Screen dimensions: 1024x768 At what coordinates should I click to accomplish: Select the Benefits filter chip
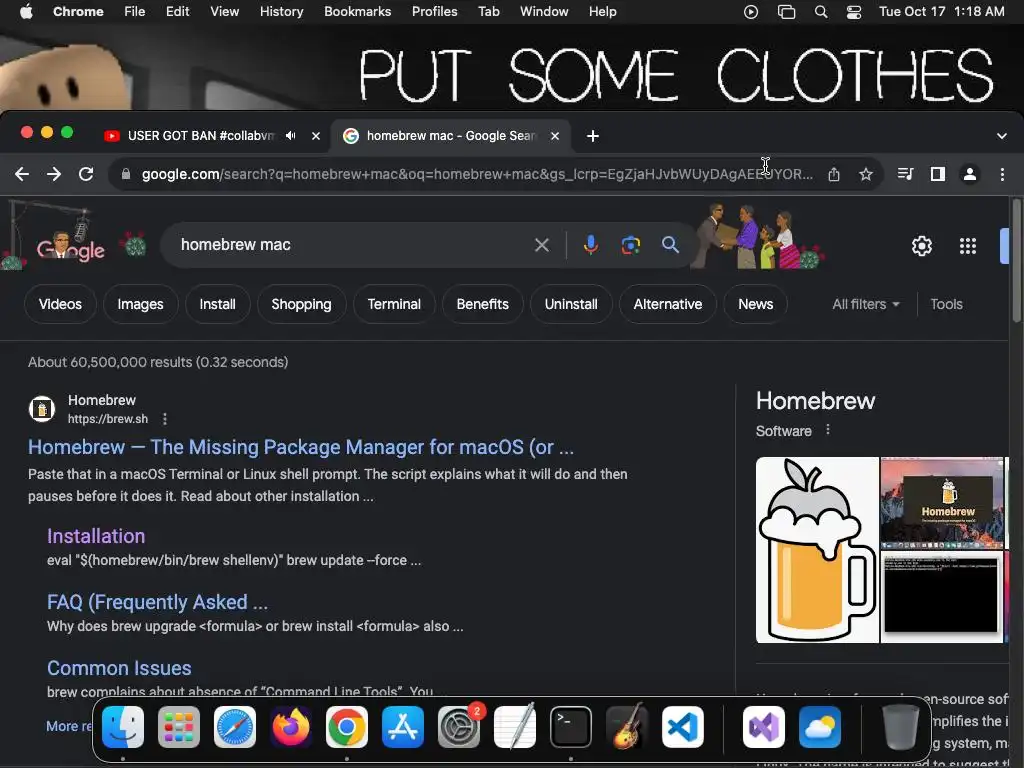[x=483, y=304]
